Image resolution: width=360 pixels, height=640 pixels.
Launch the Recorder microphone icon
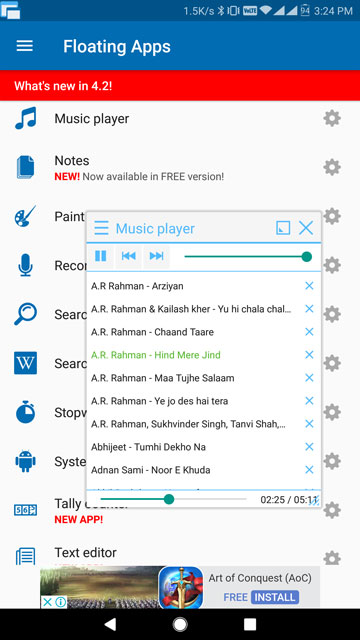(25, 265)
